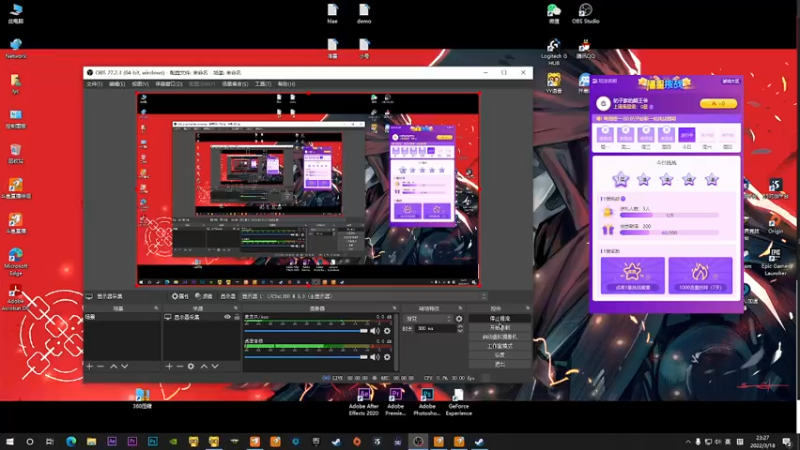Open the scene transition type dropdown
Image resolution: width=800 pixels, height=450 pixels.
(428, 319)
